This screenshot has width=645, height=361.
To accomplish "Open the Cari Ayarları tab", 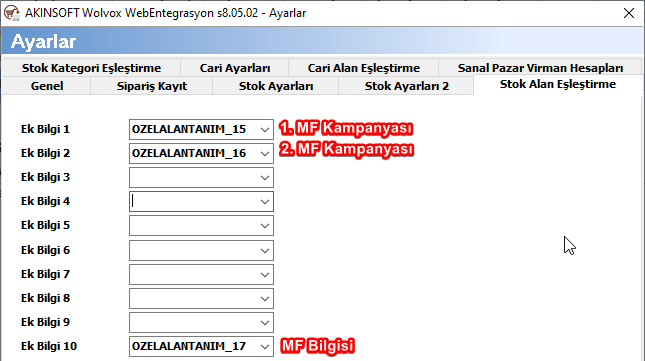I will (235, 67).
